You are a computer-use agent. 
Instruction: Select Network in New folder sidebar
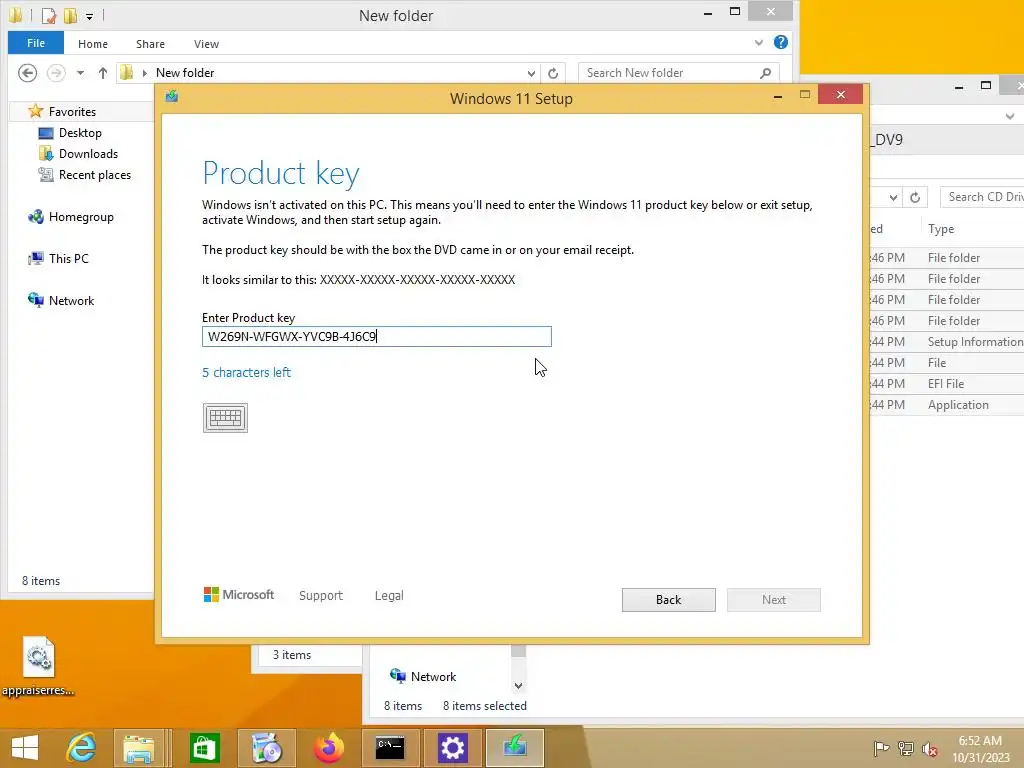[x=61, y=300]
